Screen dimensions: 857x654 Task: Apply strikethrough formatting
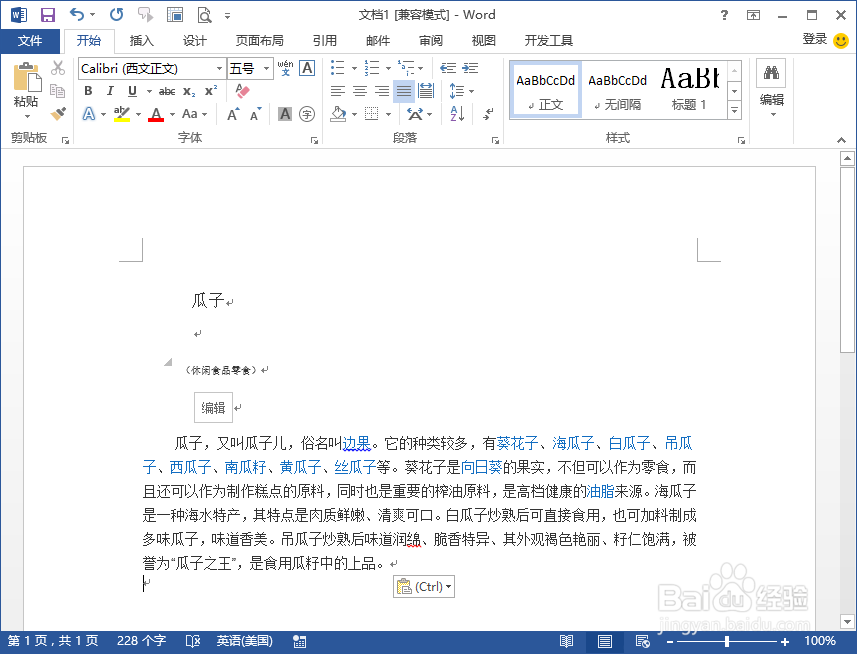click(166, 90)
